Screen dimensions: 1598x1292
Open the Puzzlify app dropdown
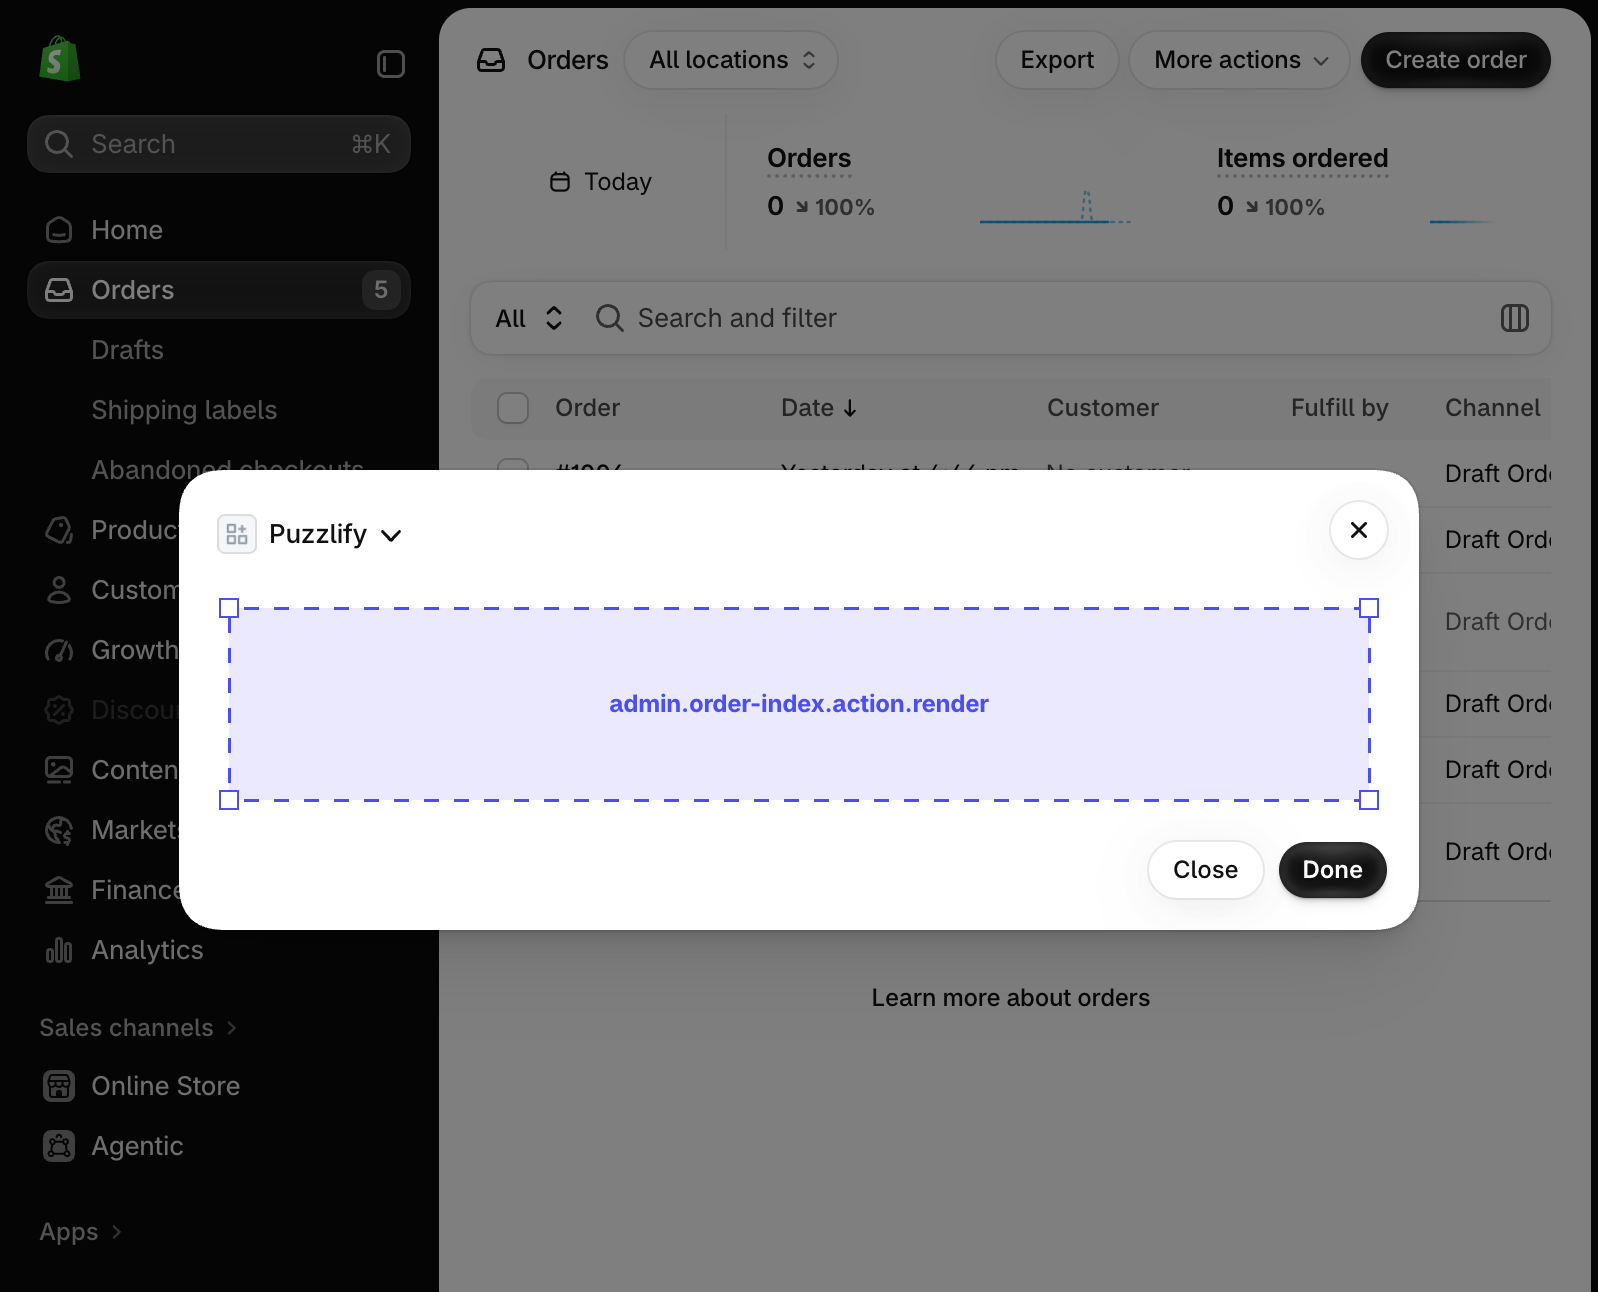click(x=335, y=534)
